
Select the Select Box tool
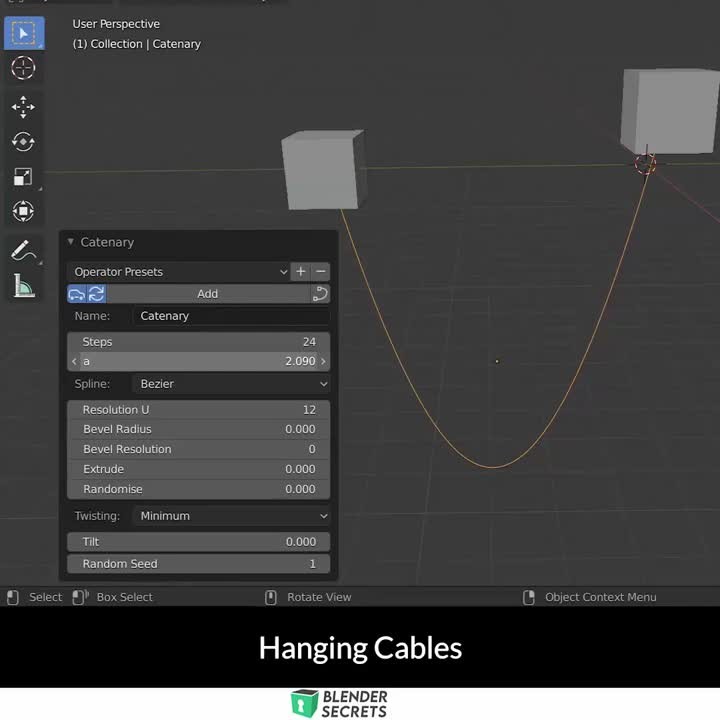(x=24, y=33)
